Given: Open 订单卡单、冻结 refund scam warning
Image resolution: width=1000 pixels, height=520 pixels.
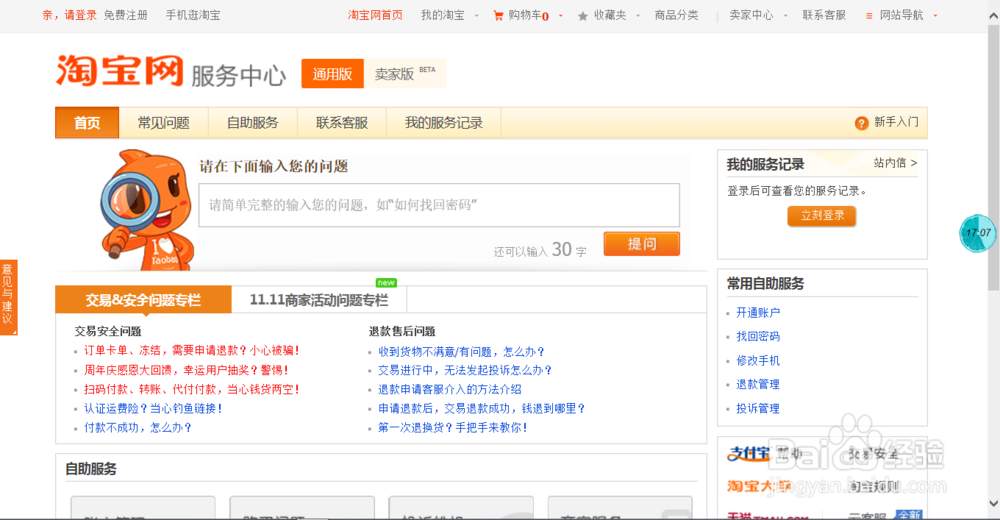Looking at the screenshot, I should pos(192,350).
